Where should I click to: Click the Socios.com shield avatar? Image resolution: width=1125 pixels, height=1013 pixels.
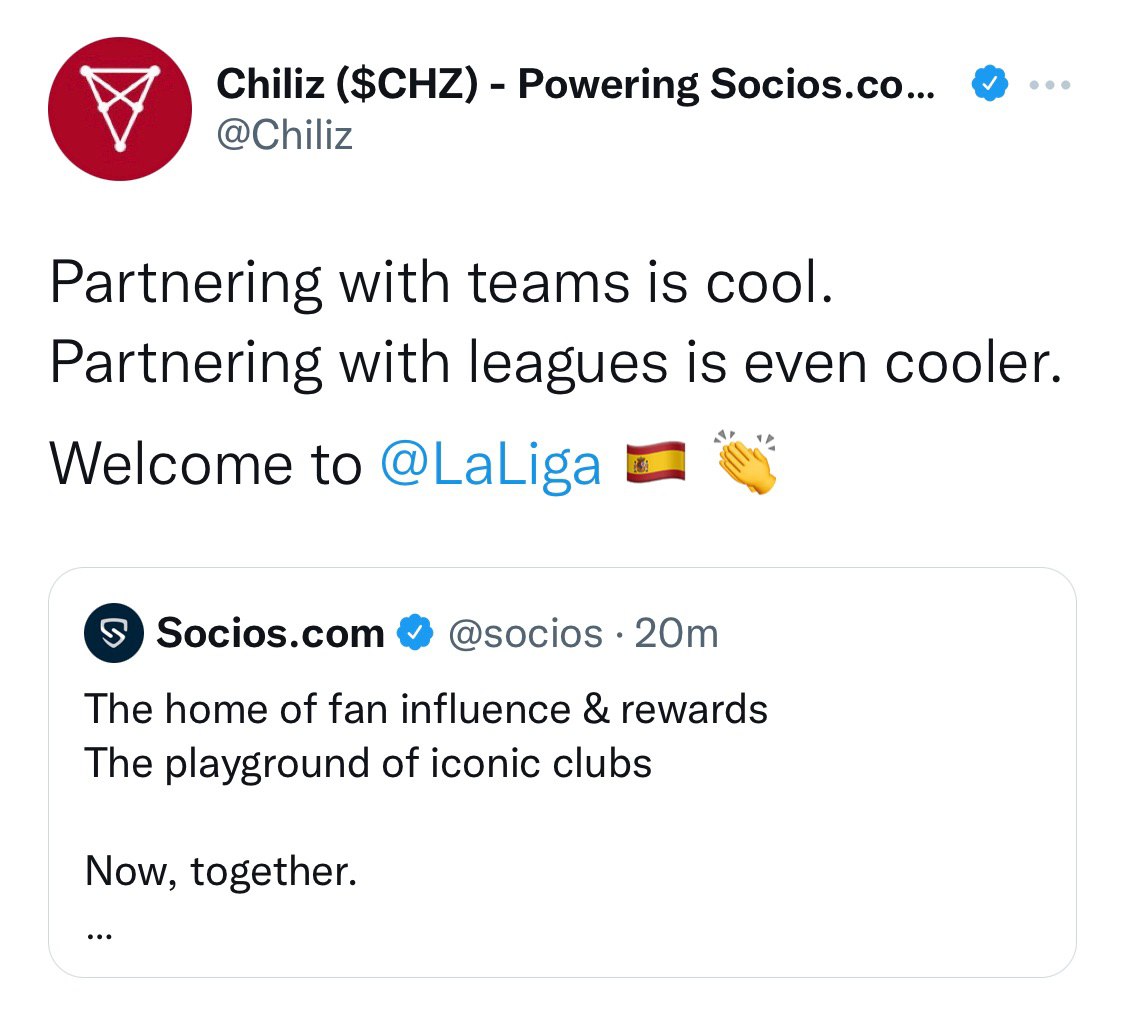click(x=115, y=633)
